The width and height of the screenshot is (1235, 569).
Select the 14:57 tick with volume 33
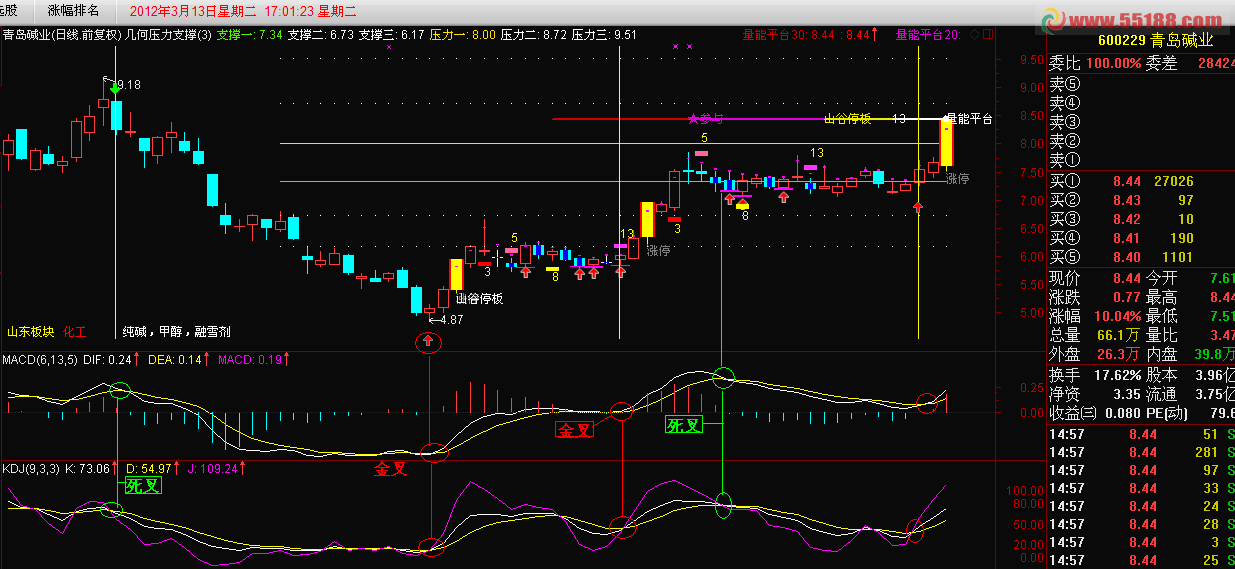click(x=1140, y=488)
